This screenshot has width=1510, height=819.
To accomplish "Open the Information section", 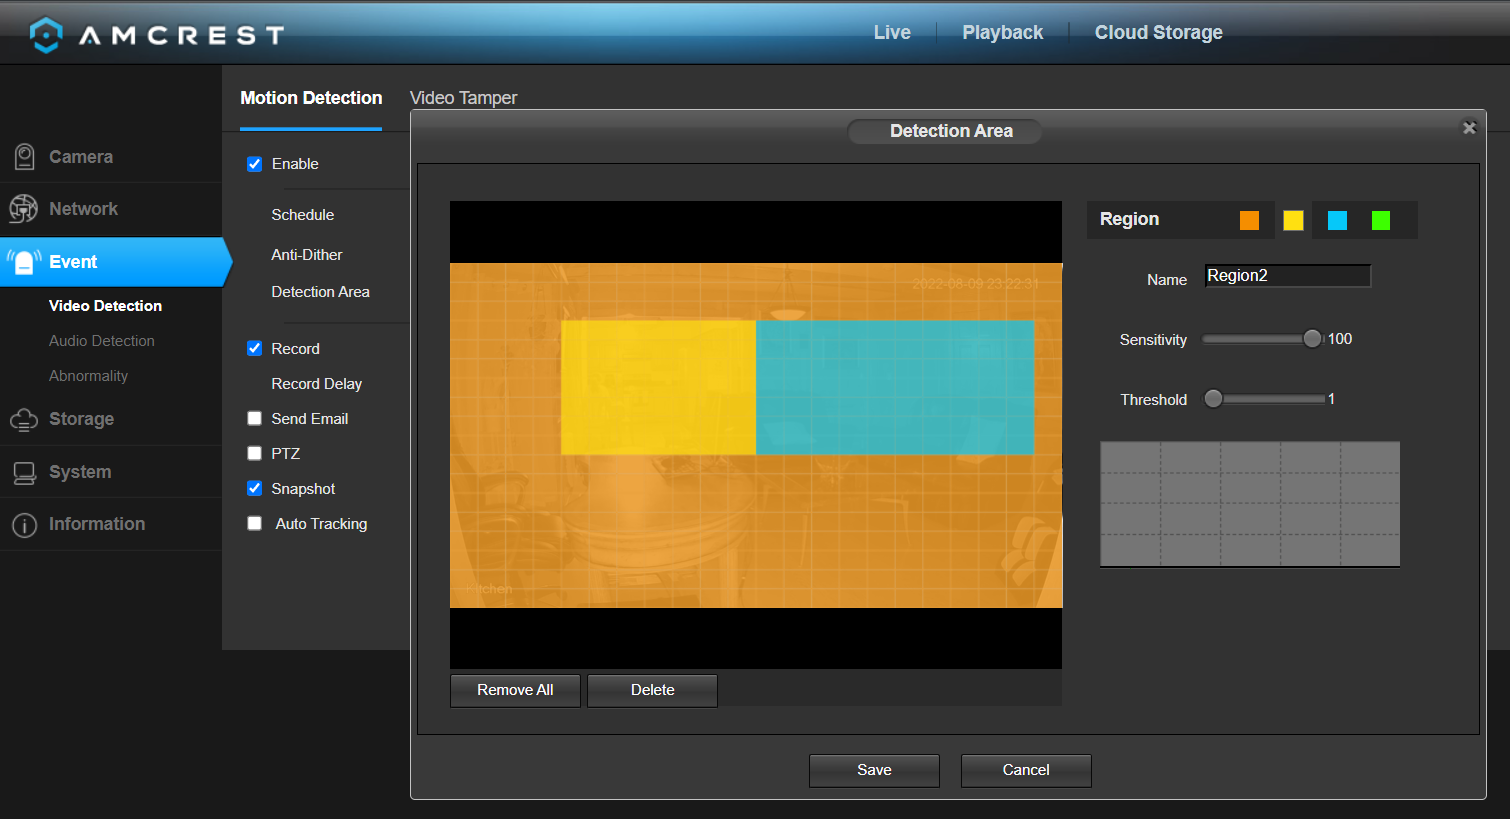I will 97,524.
